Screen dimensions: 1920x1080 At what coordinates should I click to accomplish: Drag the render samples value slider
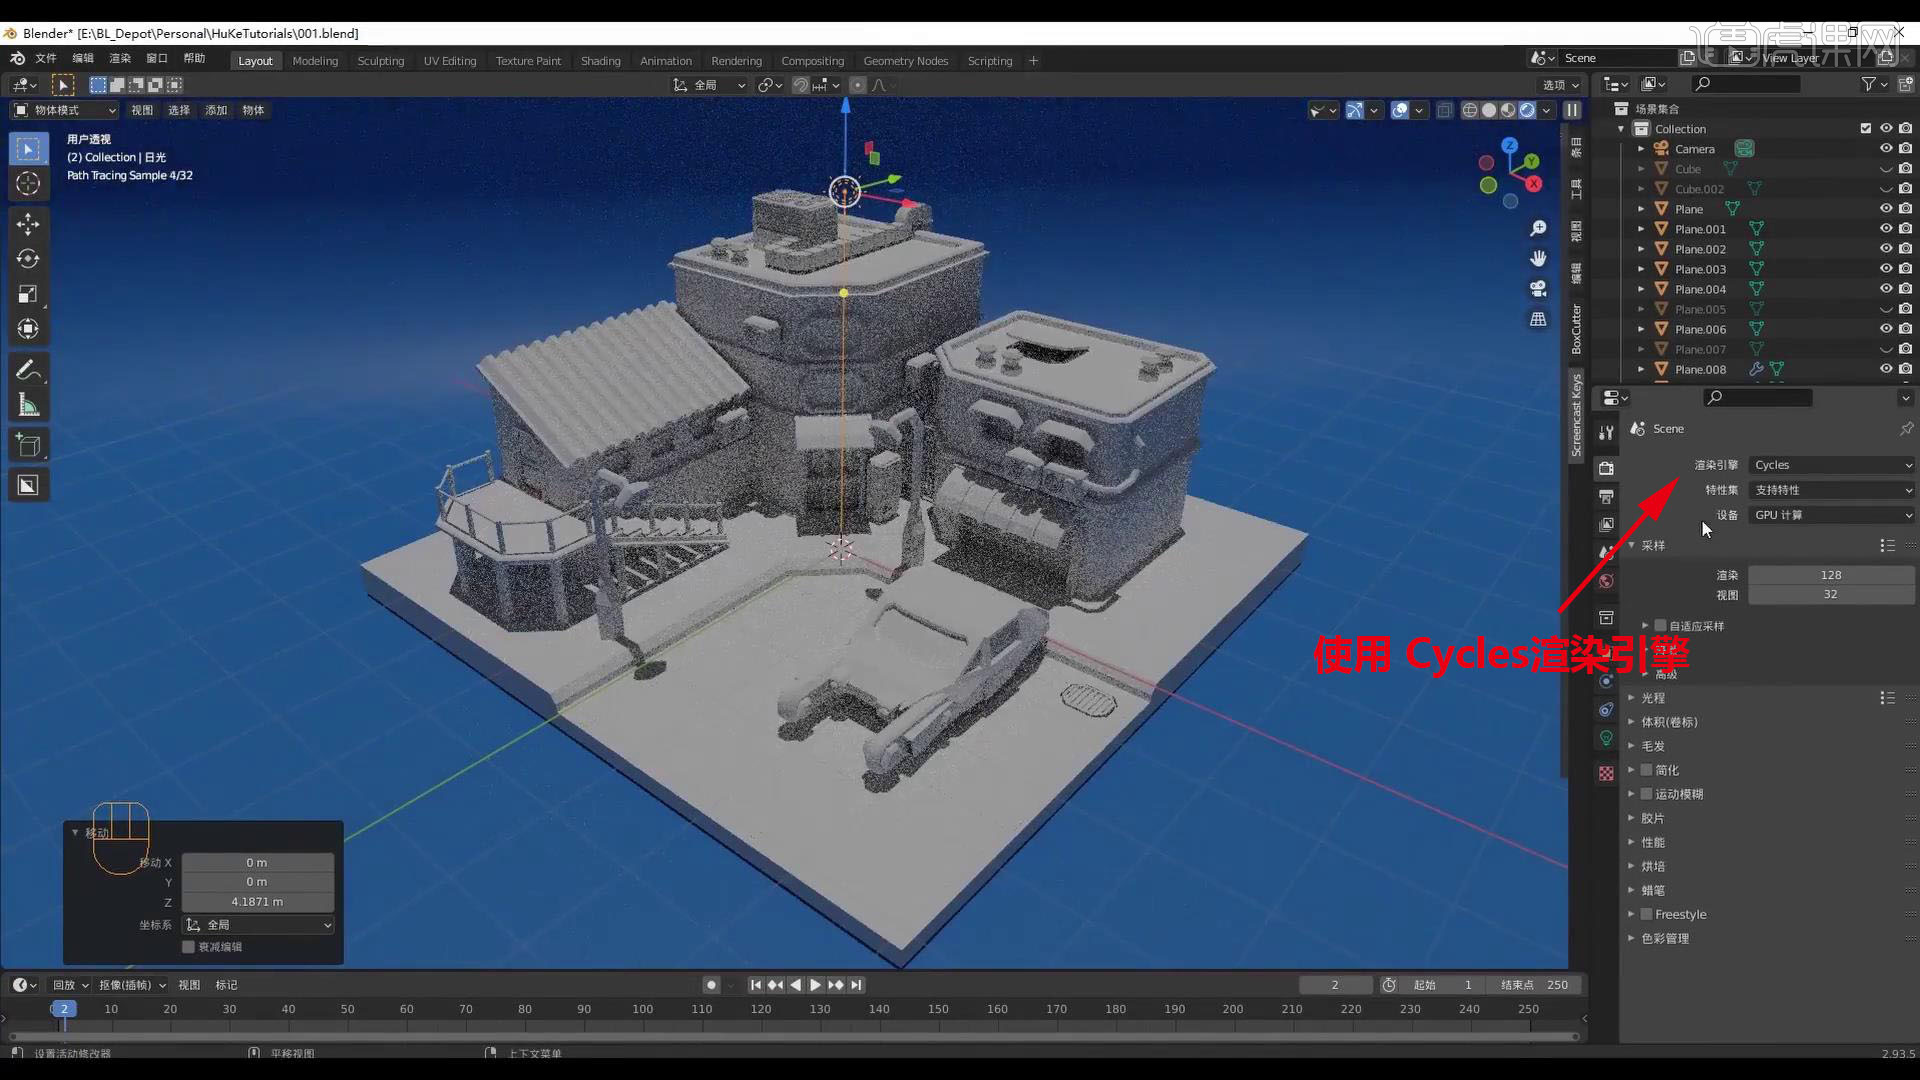coord(1832,574)
